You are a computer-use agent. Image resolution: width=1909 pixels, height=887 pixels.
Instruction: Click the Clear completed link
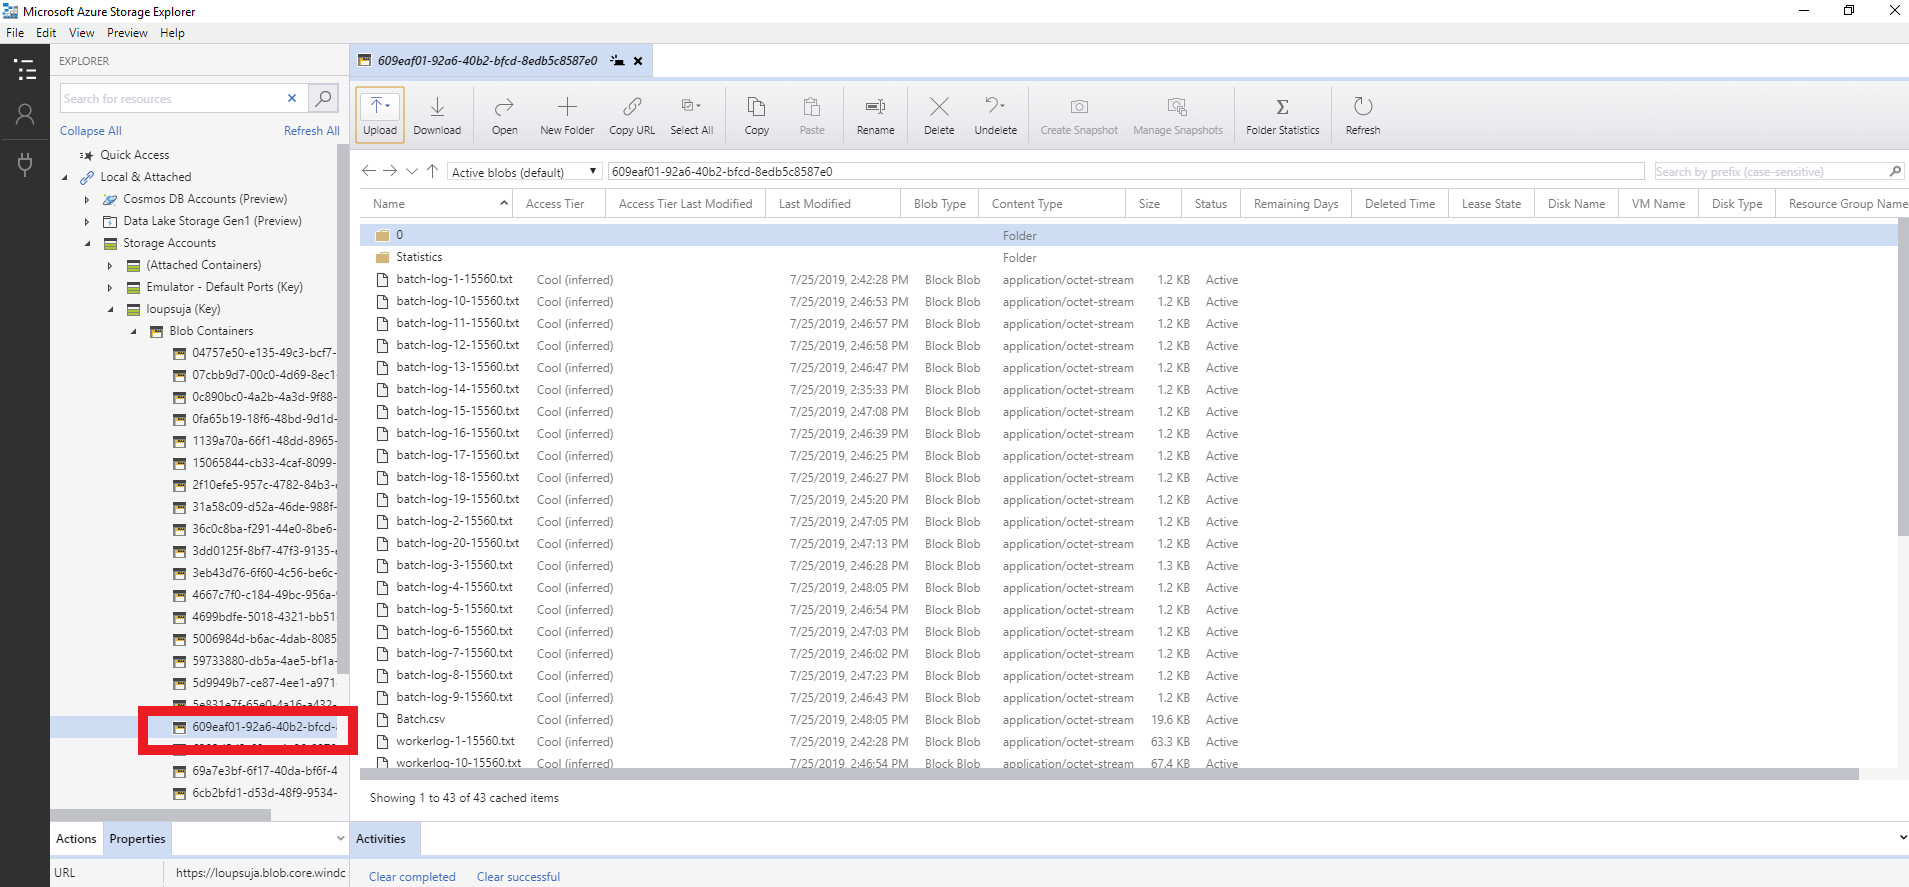(412, 877)
